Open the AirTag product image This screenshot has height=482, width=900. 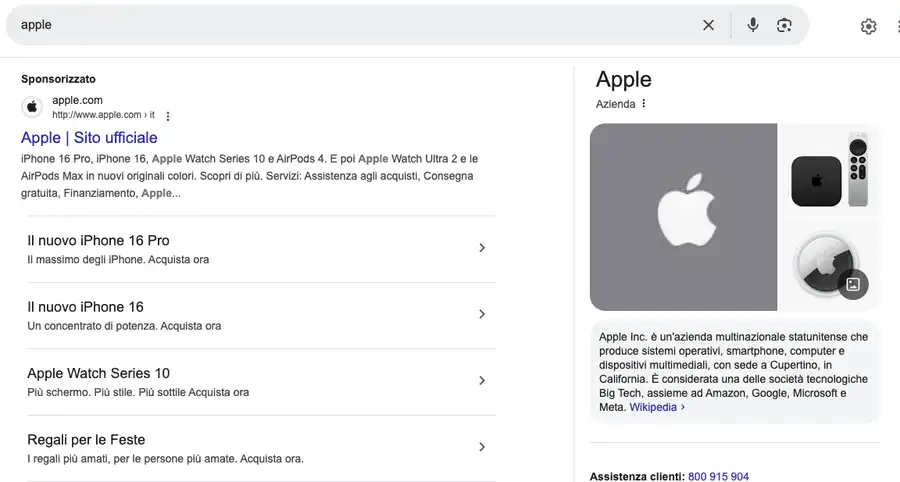(x=829, y=265)
